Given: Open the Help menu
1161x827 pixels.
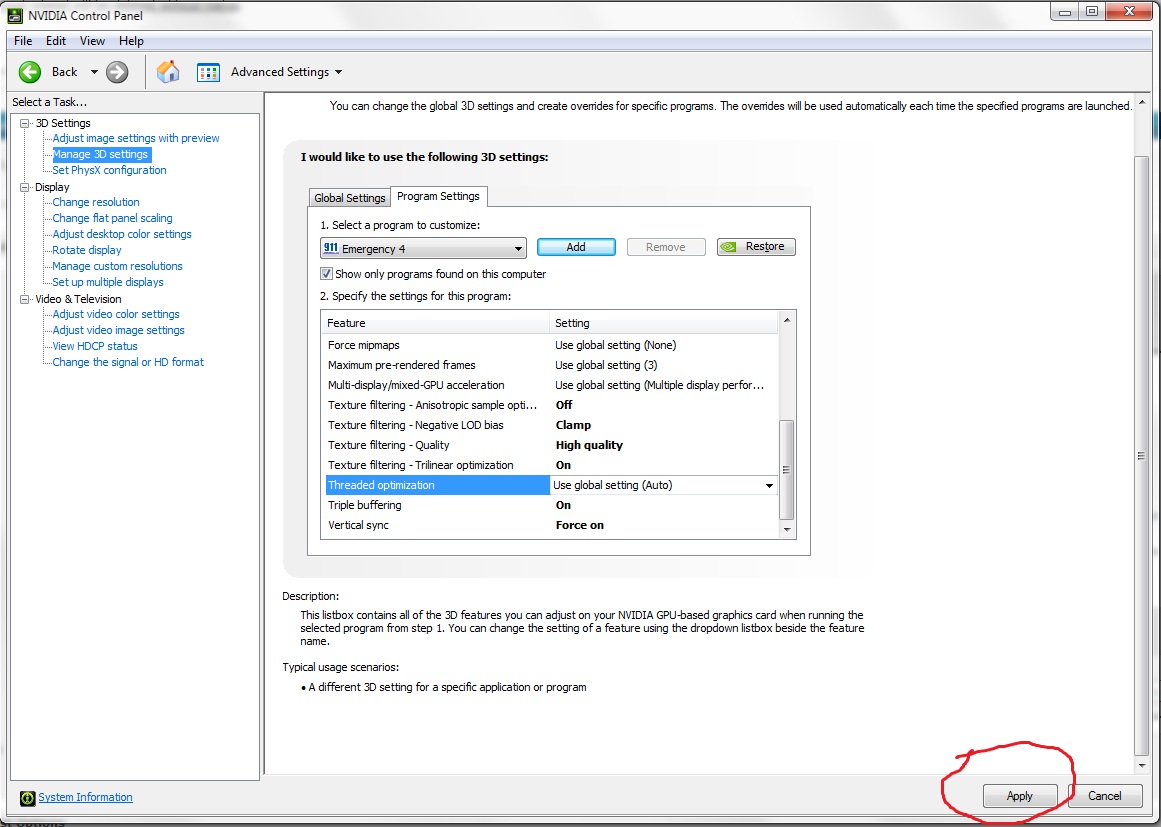Looking at the screenshot, I should (x=131, y=41).
